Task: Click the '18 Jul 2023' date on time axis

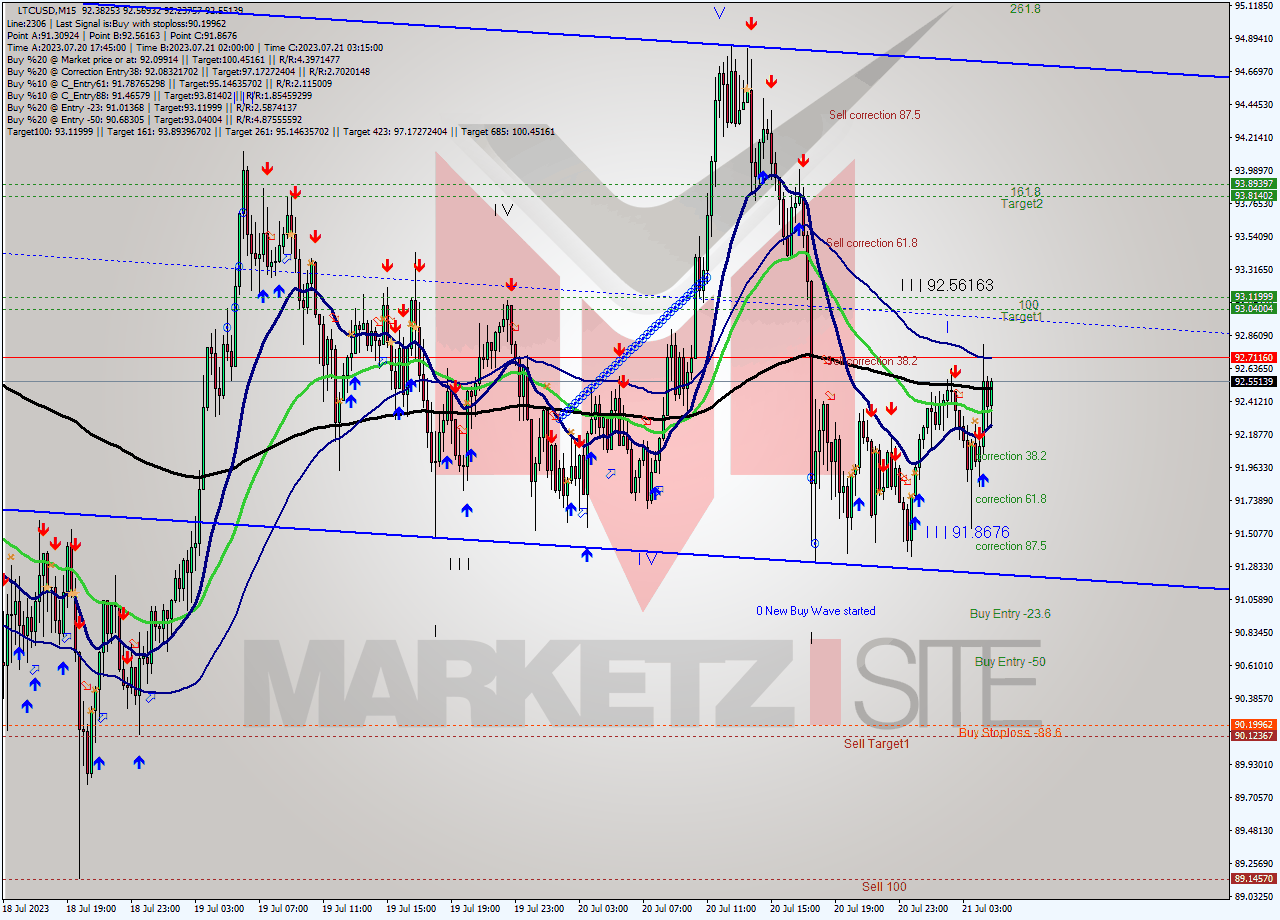Action: click(26, 910)
